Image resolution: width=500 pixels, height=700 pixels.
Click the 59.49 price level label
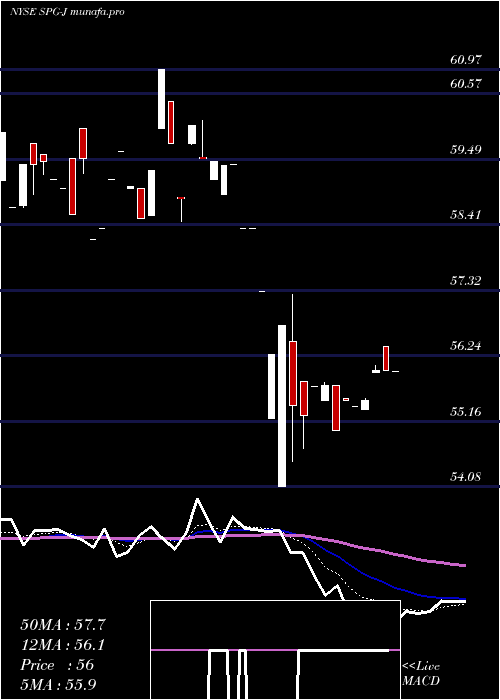point(466,149)
